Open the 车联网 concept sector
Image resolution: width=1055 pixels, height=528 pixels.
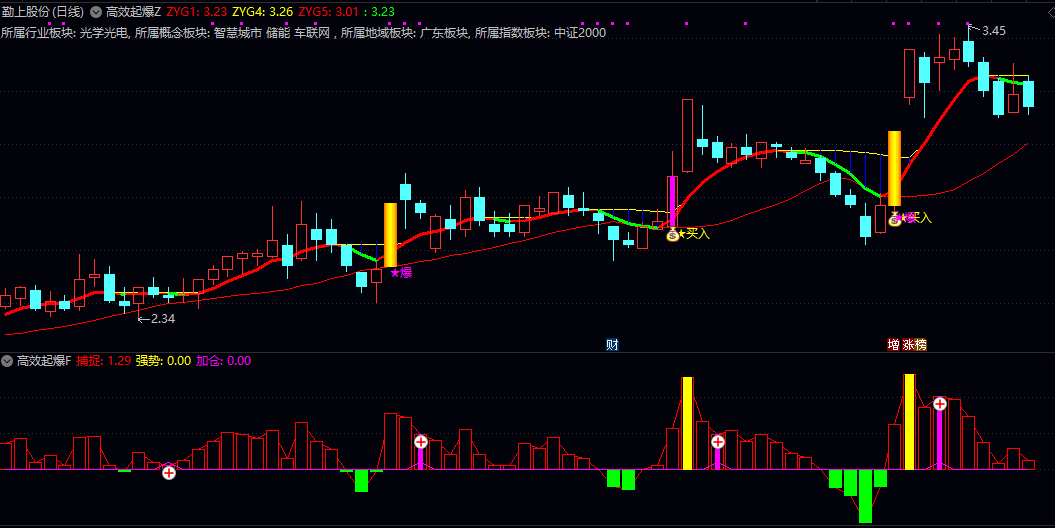[312, 32]
